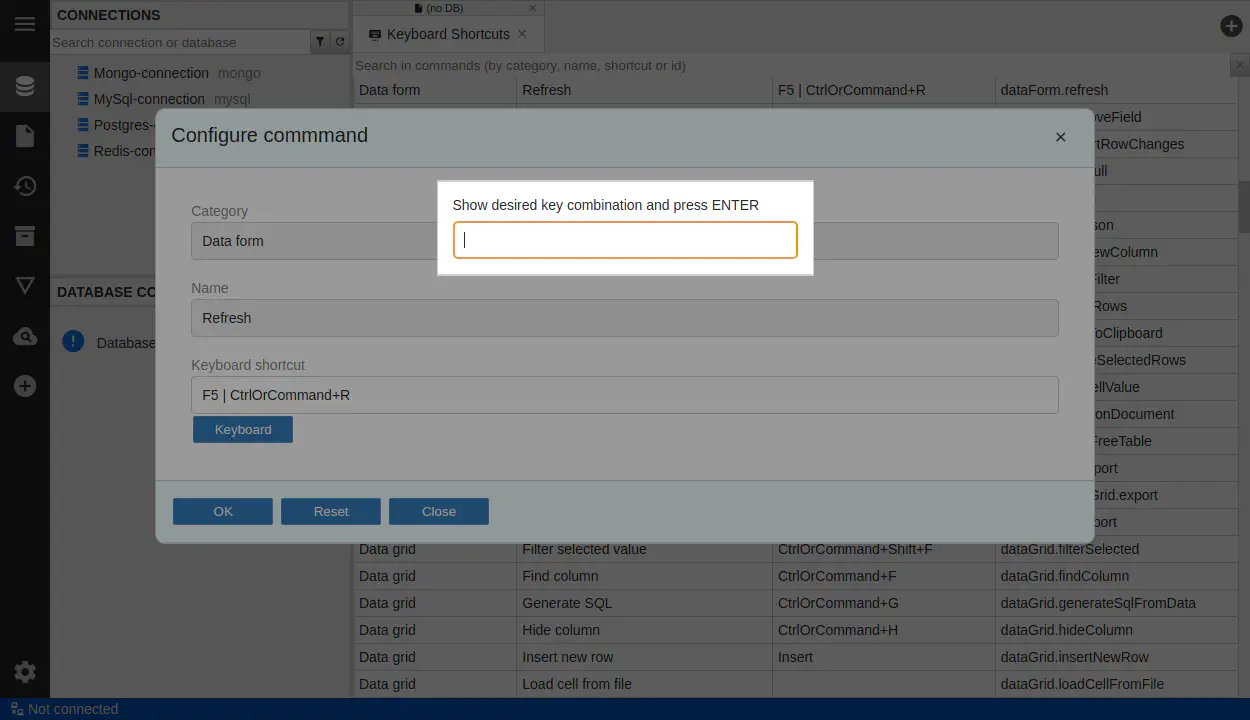This screenshot has height=720, width=1250.
Task: Switch to the Keyboard Shortcuts tab
Action: point(448,34)
